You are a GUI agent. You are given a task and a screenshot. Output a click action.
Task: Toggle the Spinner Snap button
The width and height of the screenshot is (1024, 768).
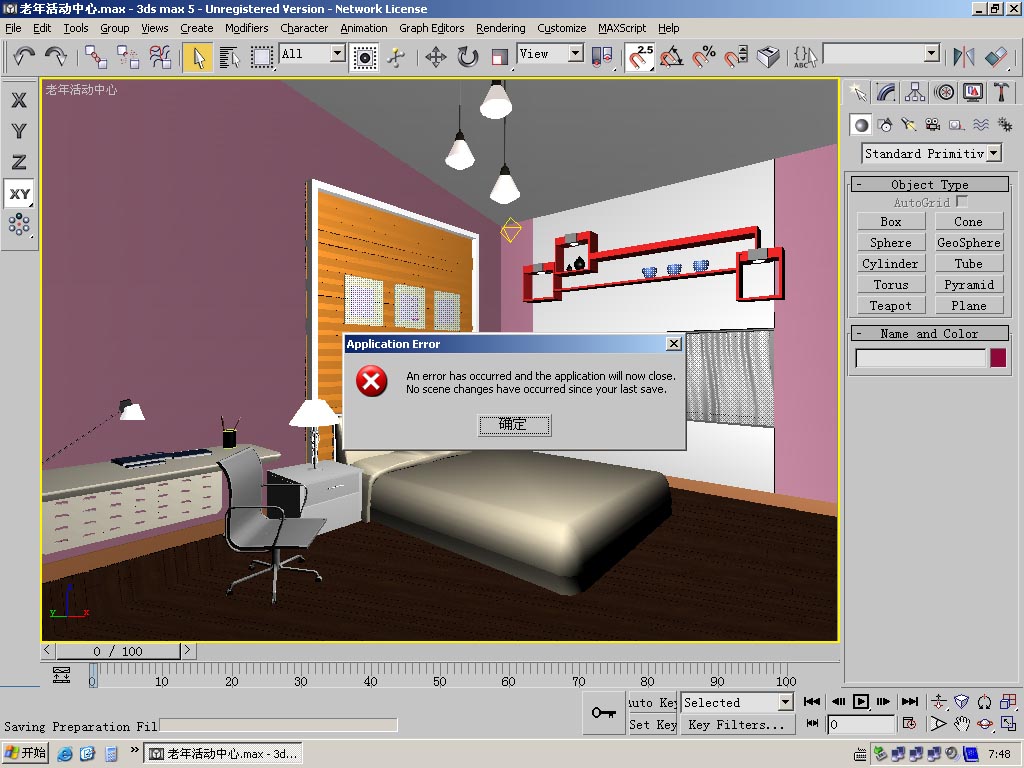[736, 57]
